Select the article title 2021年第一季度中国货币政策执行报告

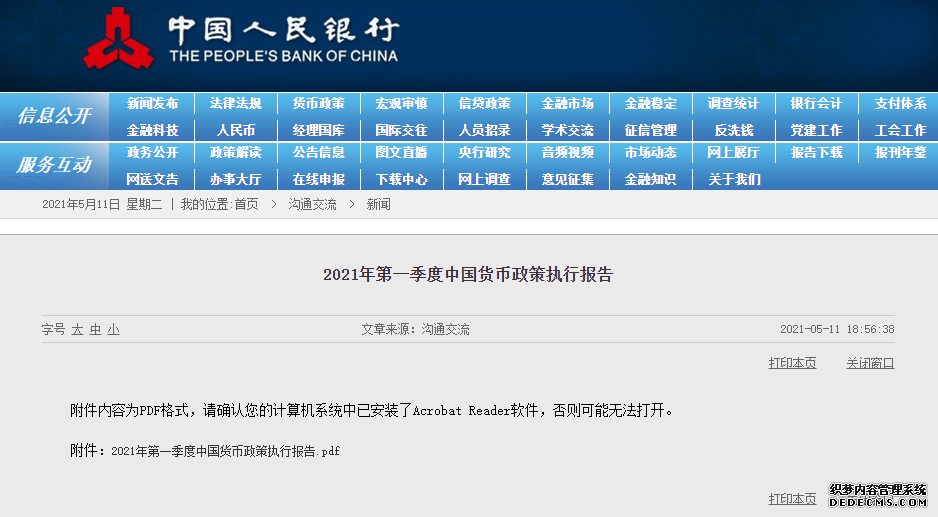click(468, 275)
